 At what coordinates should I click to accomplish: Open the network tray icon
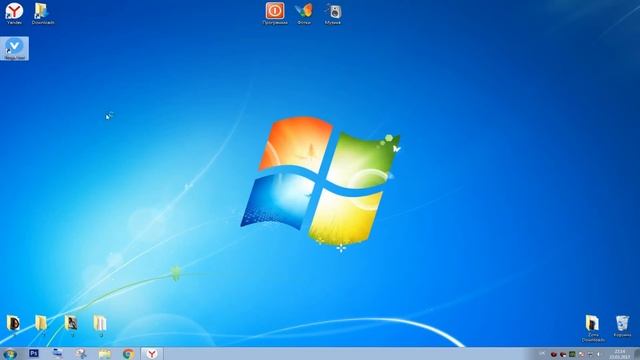click(x=590, y=354)
